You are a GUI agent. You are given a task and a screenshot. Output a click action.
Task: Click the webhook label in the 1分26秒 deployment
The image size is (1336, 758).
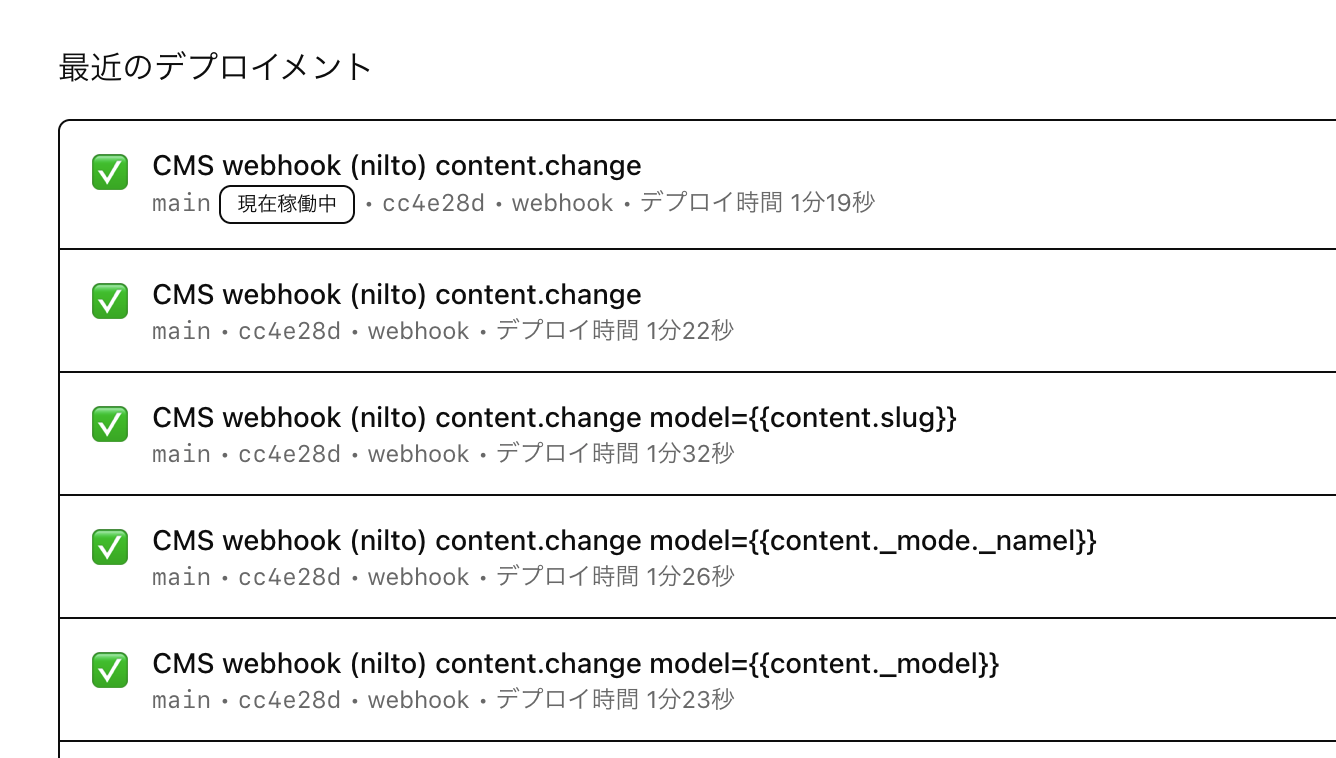click(x=418, y=577)
